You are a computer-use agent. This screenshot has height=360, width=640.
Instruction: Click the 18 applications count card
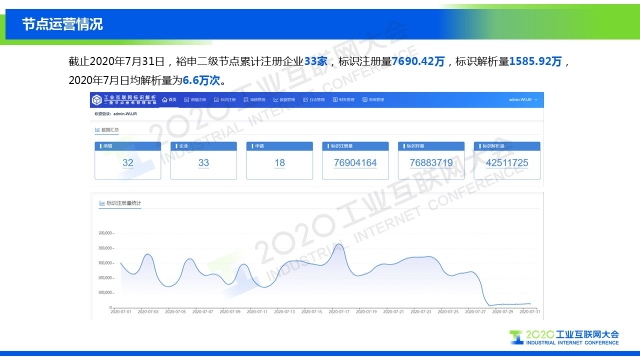coord(280,160)
